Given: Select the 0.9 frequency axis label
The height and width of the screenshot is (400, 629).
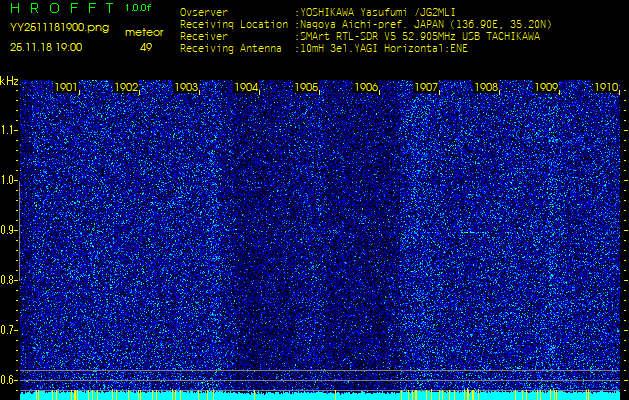Looking at the screenshot, I should (x=9, y=230).
